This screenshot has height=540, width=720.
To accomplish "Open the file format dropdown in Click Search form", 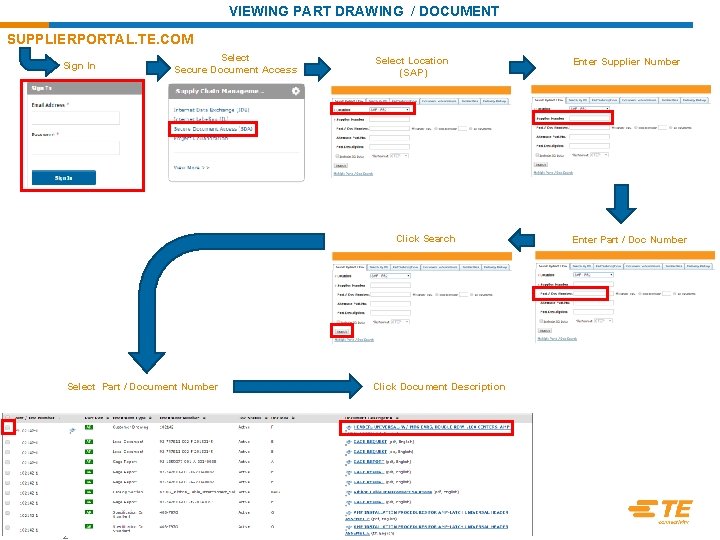I will [x=399, y=322].
